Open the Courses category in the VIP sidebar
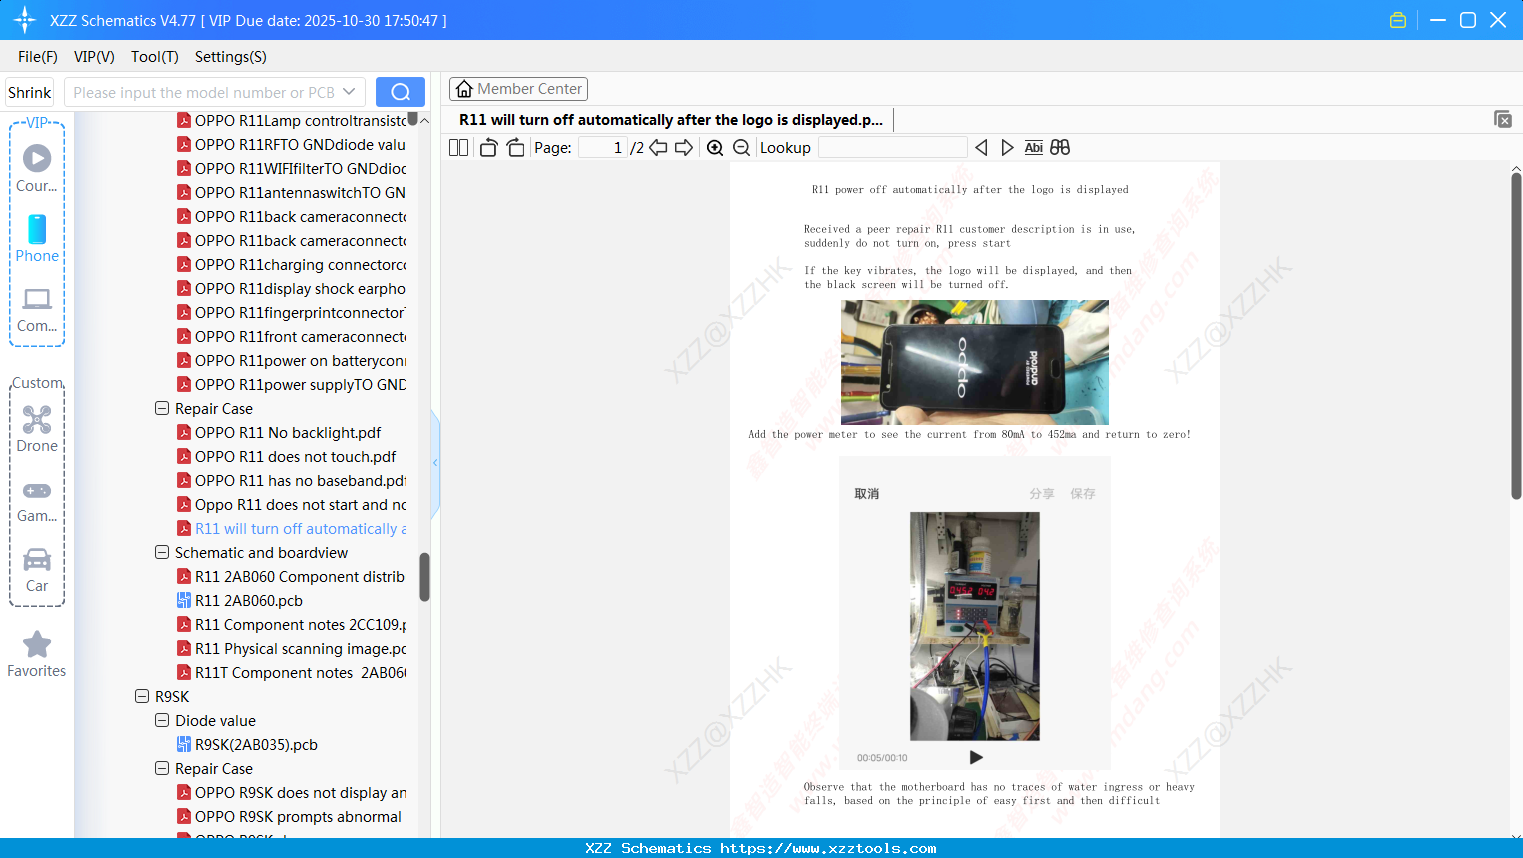Screen dimensions: 1523x858 click(x=37, y=168)
